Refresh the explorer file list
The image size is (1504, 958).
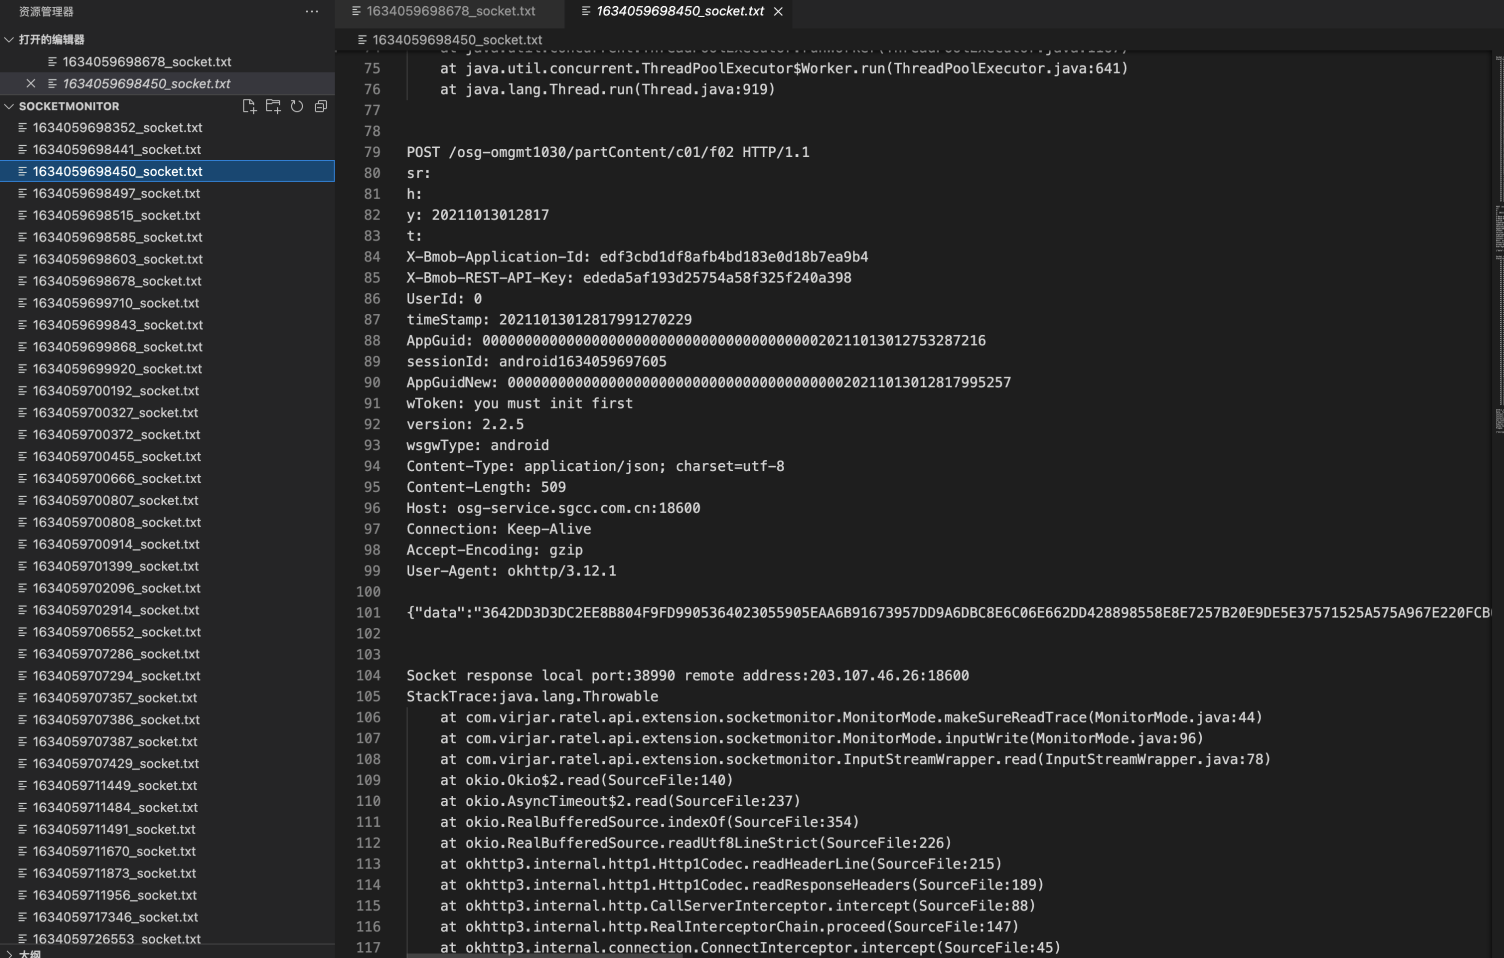pos(297,106)
